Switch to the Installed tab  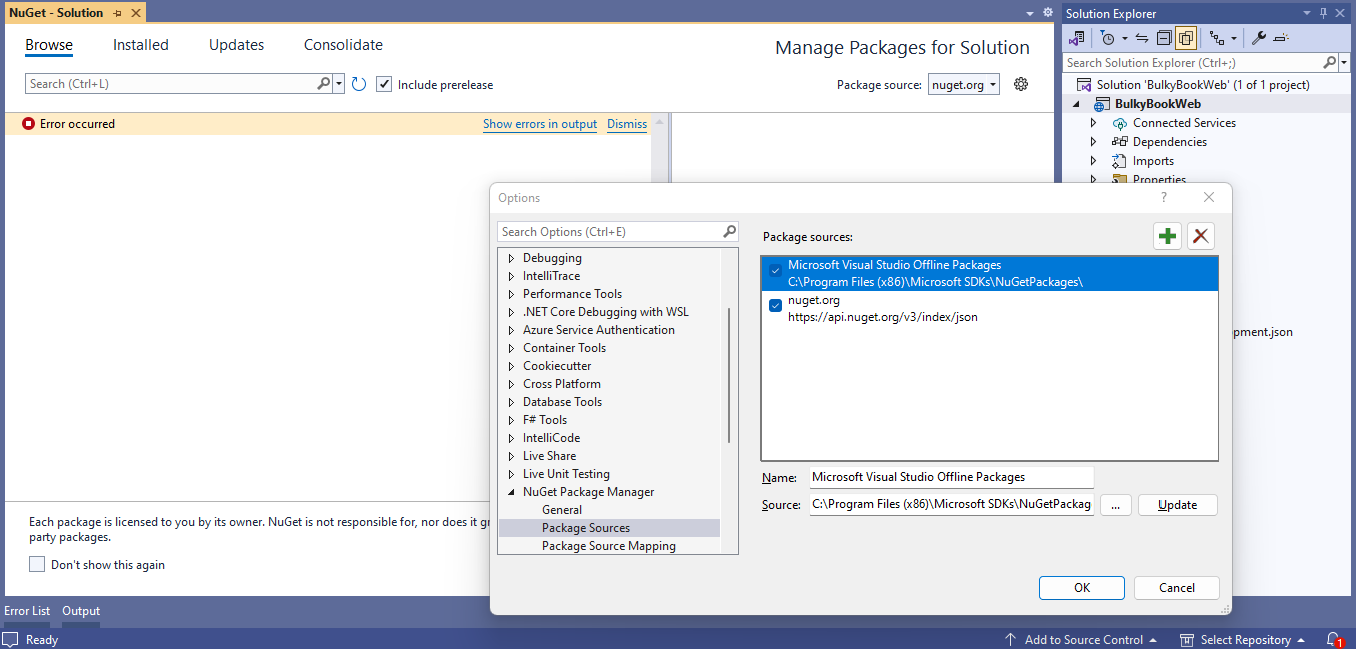click(x=140, y=44)
